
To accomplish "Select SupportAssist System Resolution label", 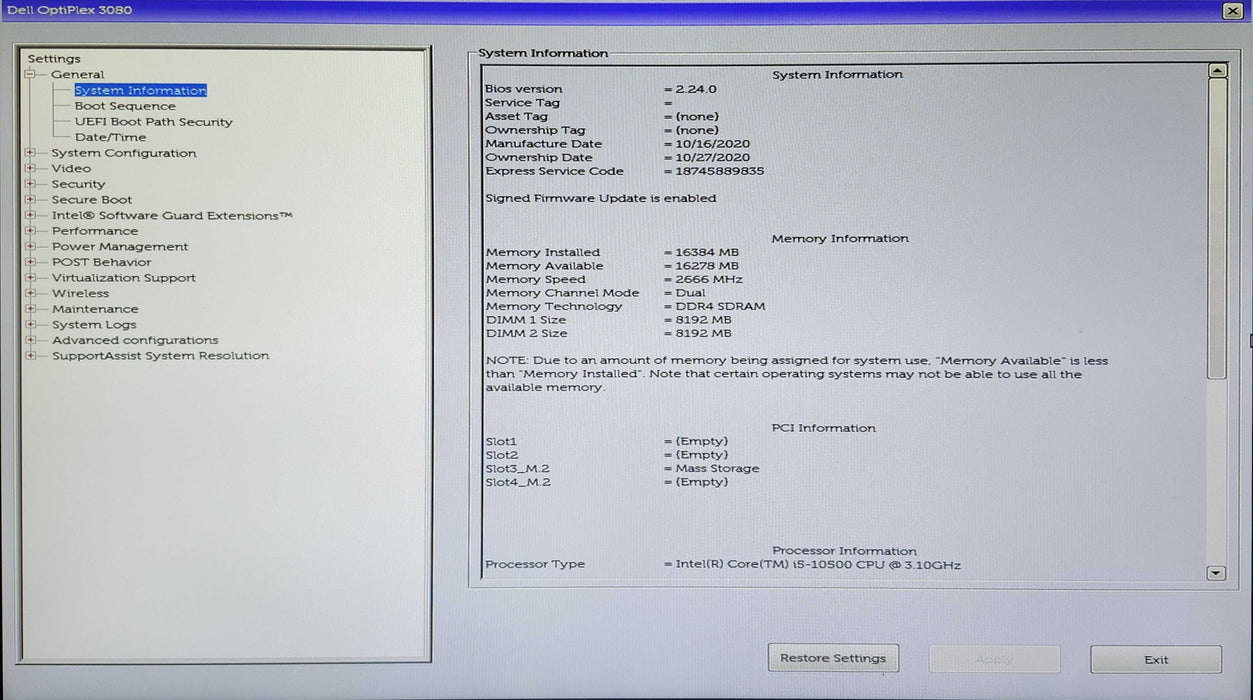I will [160, 356].
